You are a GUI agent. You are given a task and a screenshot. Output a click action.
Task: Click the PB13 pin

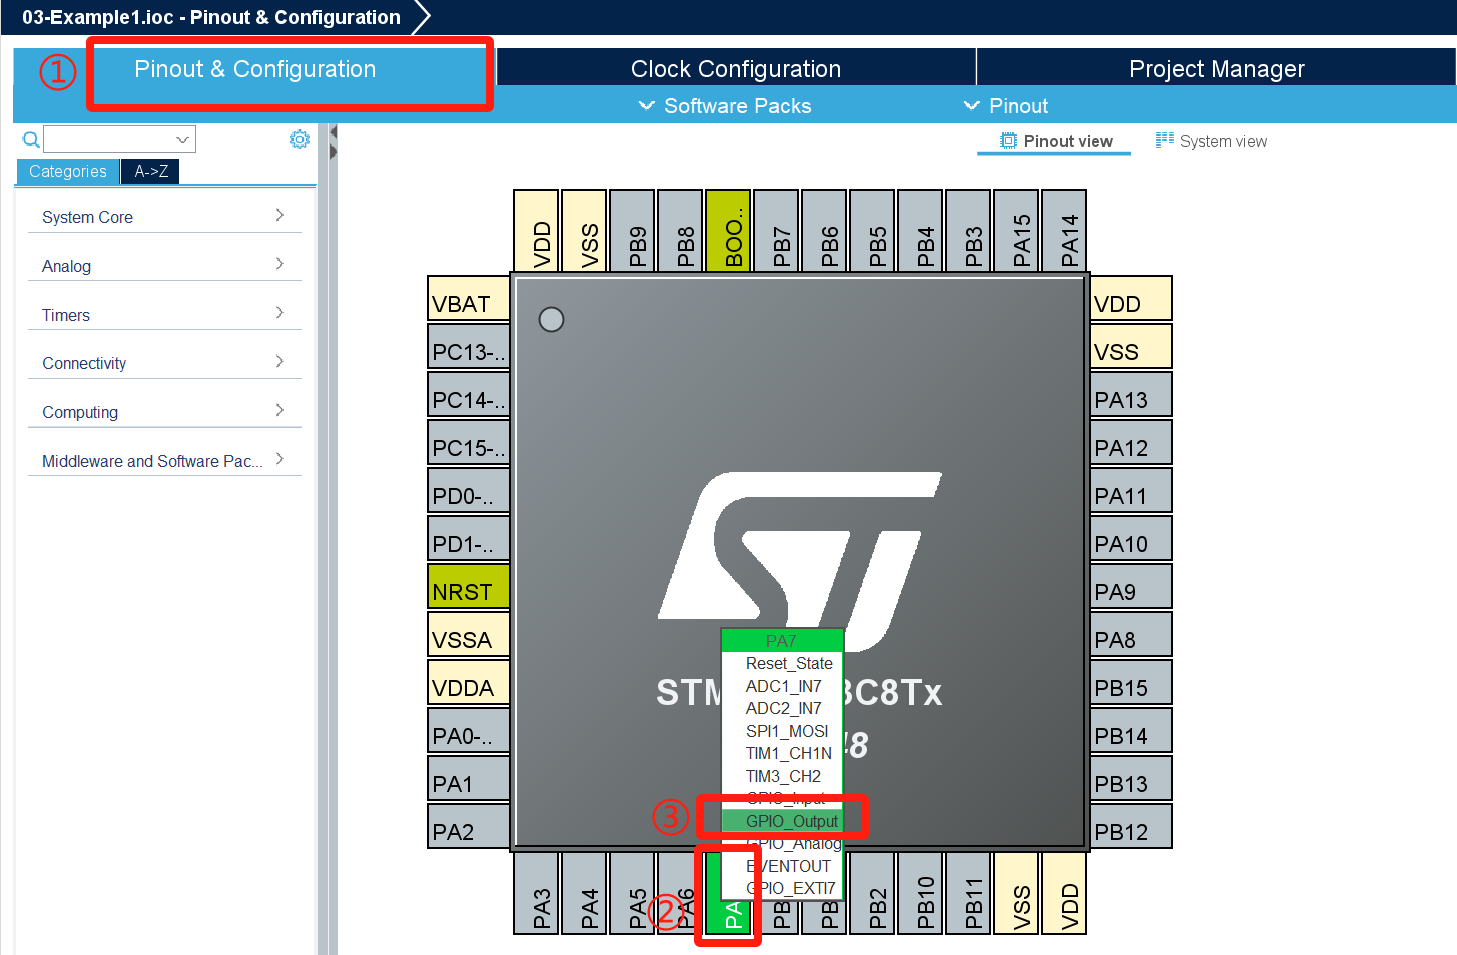pyautogui.click(x=1131, y=779)
